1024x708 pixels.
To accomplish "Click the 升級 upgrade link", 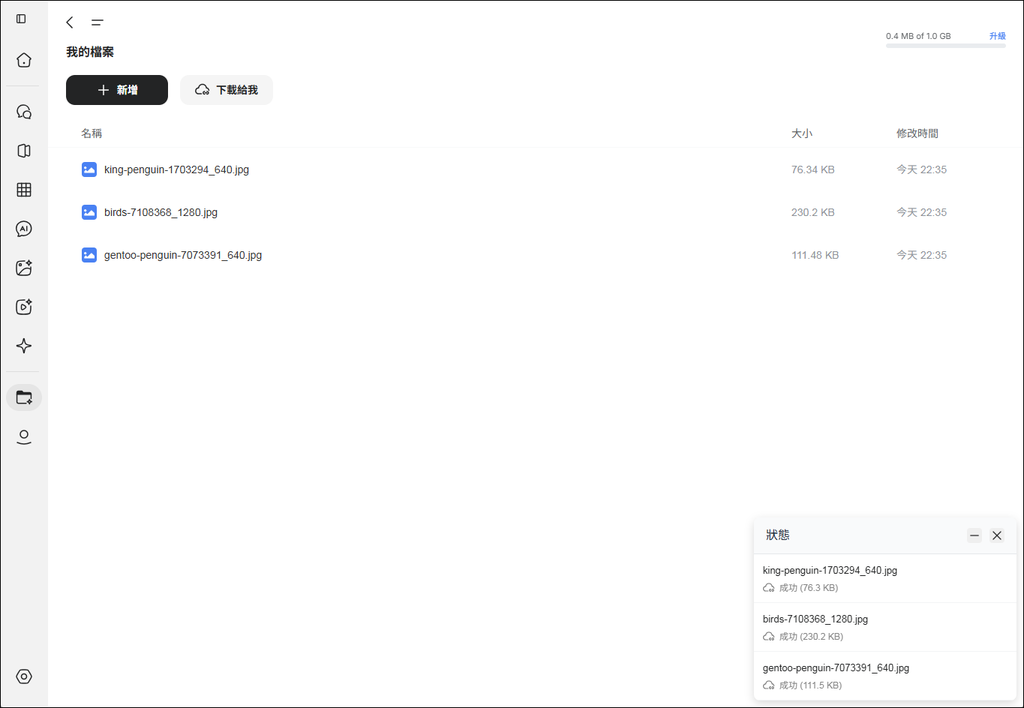I will coord(997,36).
